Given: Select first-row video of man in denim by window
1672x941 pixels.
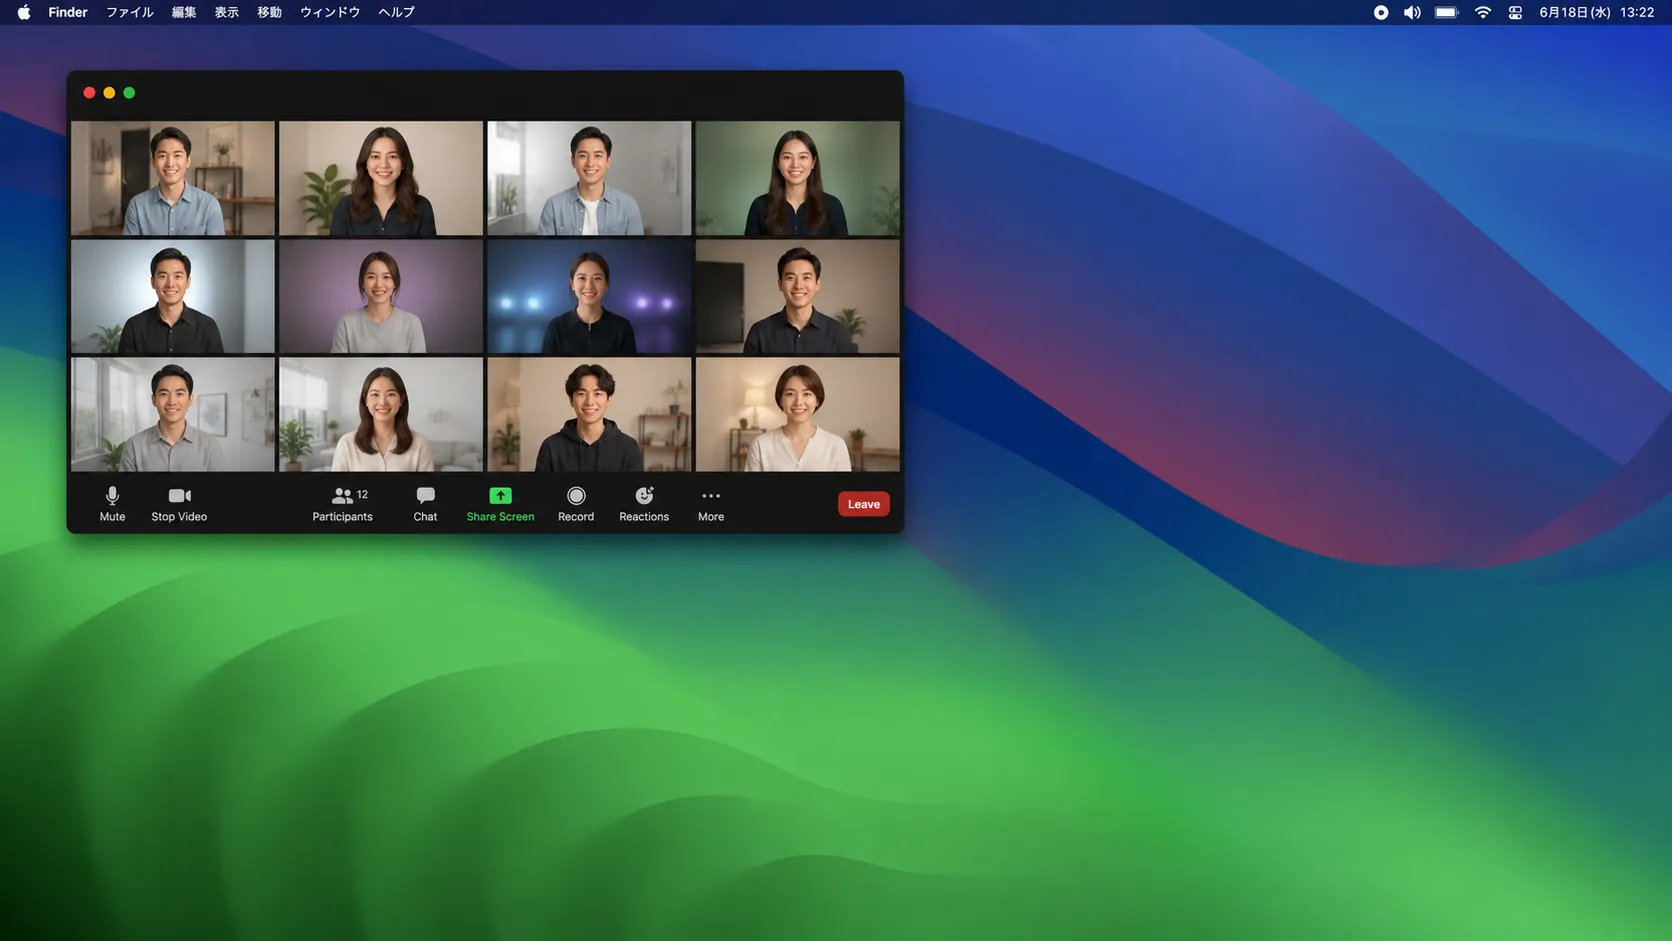Looking at the screenshot, I should pos(589,178).
